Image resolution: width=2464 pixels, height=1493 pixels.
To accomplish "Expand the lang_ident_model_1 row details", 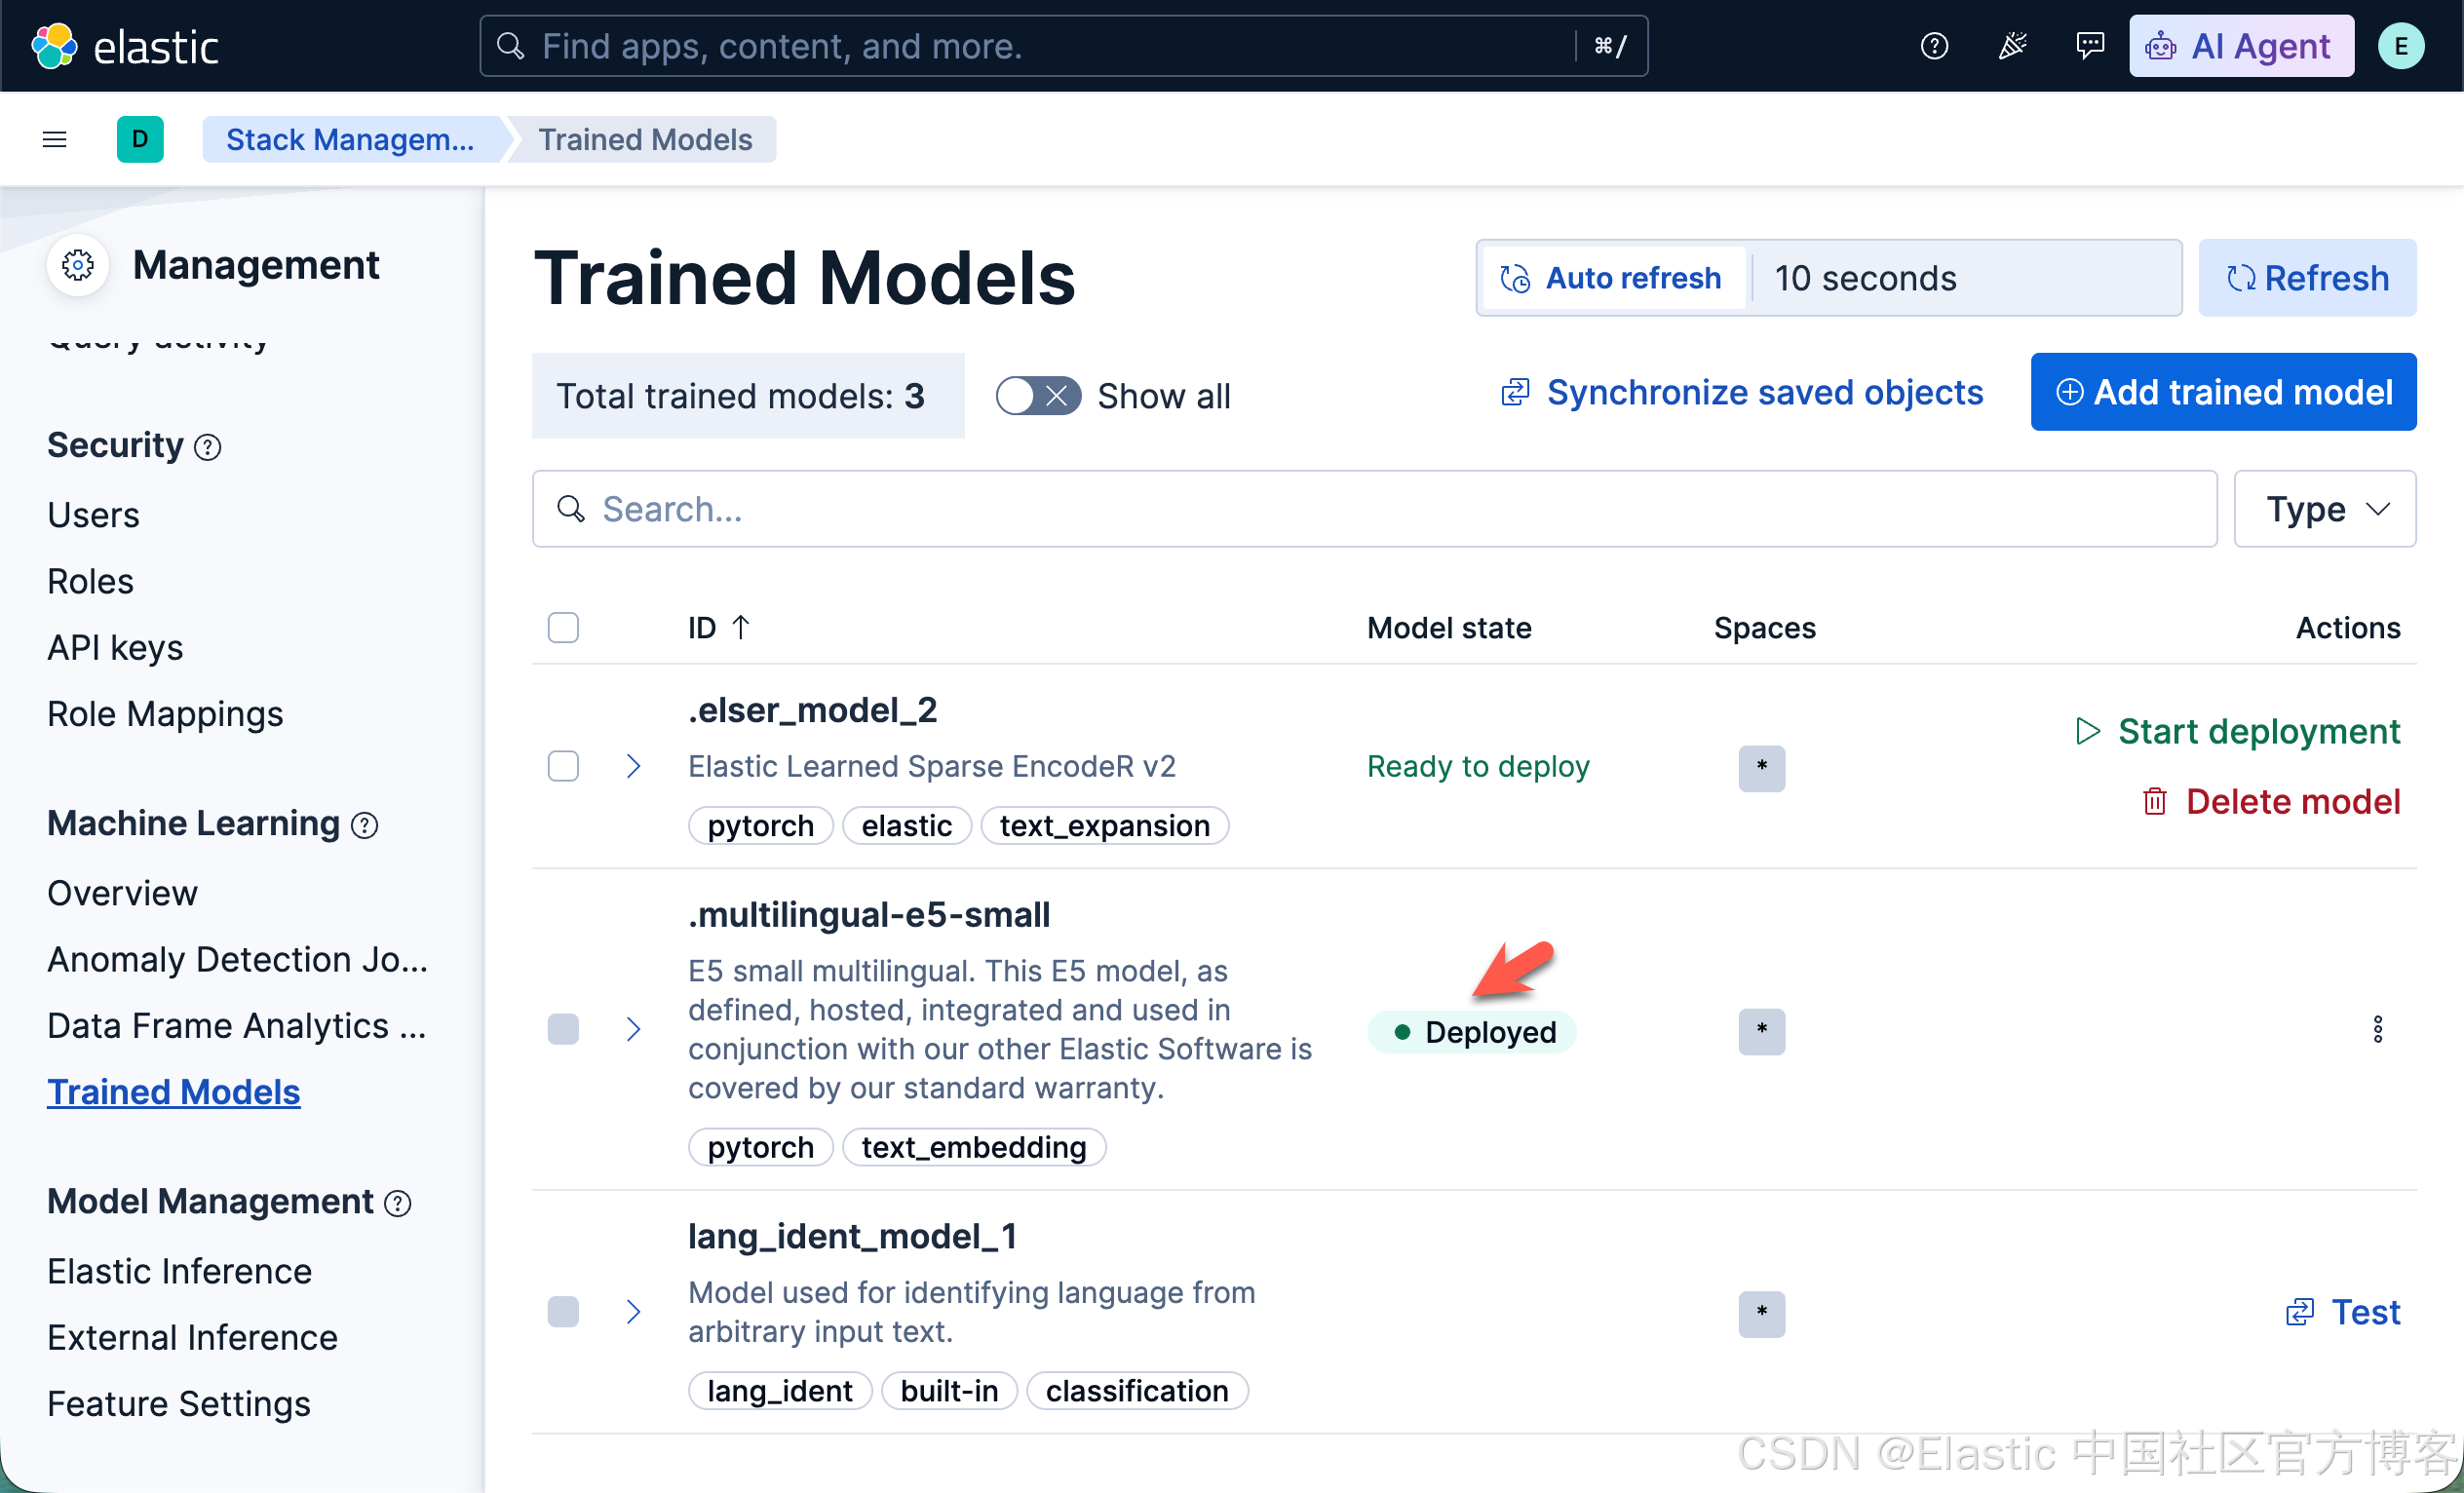I will tap(633, 1311).
